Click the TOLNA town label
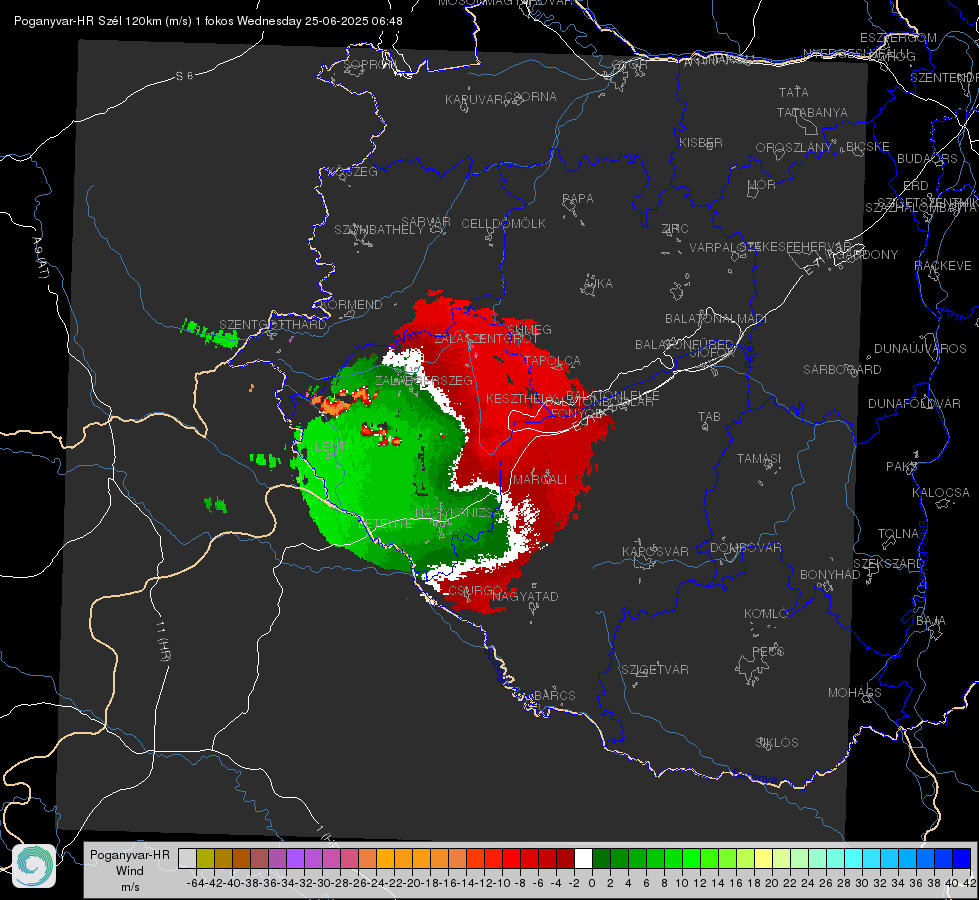The height and width of the screenshot is (900, 979). [898, 534]
